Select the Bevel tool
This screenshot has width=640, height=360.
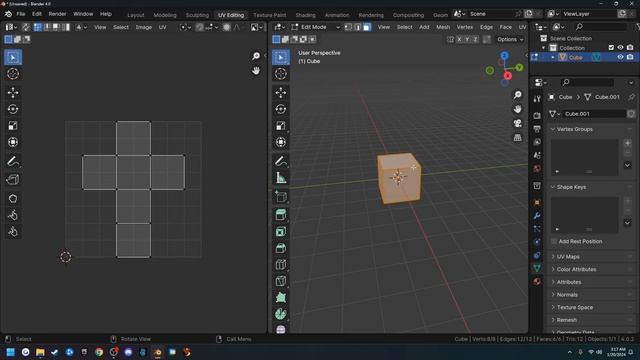281,248
